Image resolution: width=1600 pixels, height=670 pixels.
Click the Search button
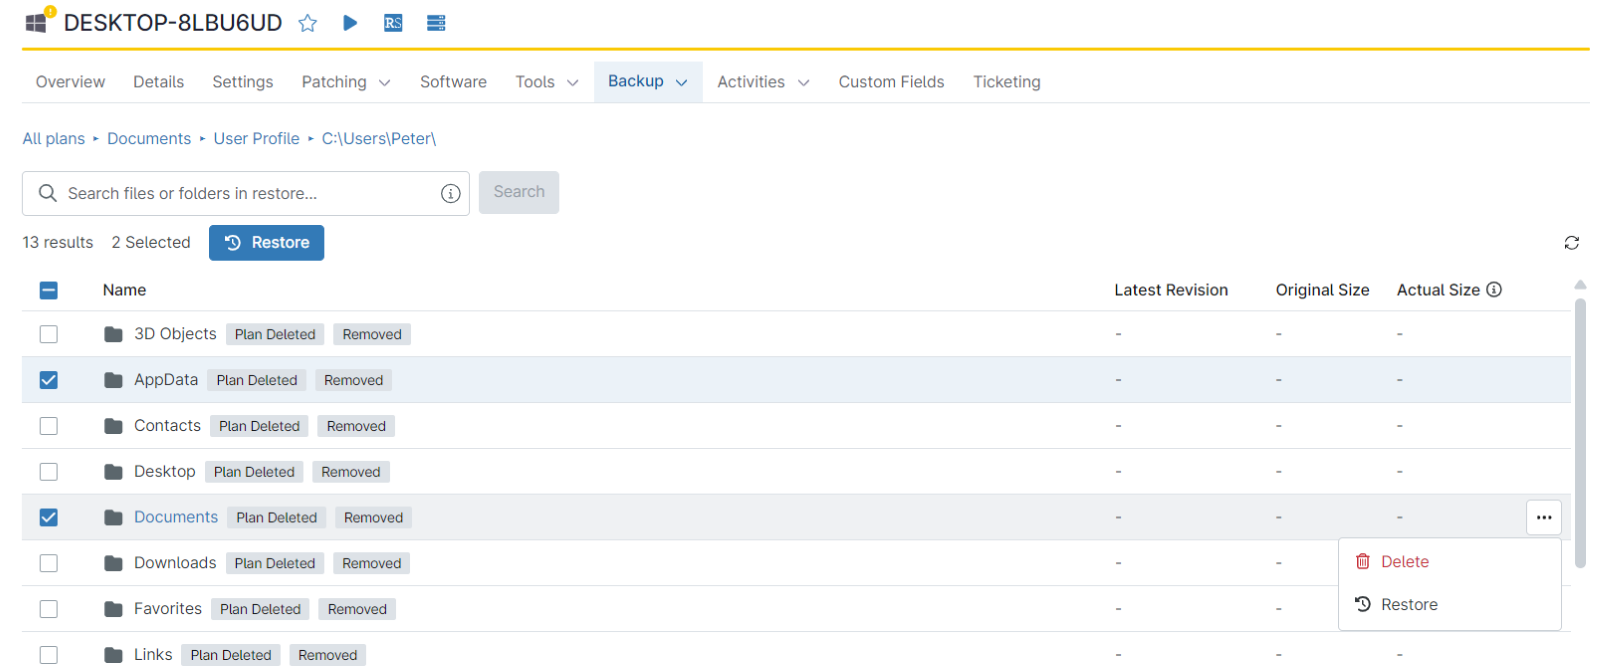tap(519, 192)
